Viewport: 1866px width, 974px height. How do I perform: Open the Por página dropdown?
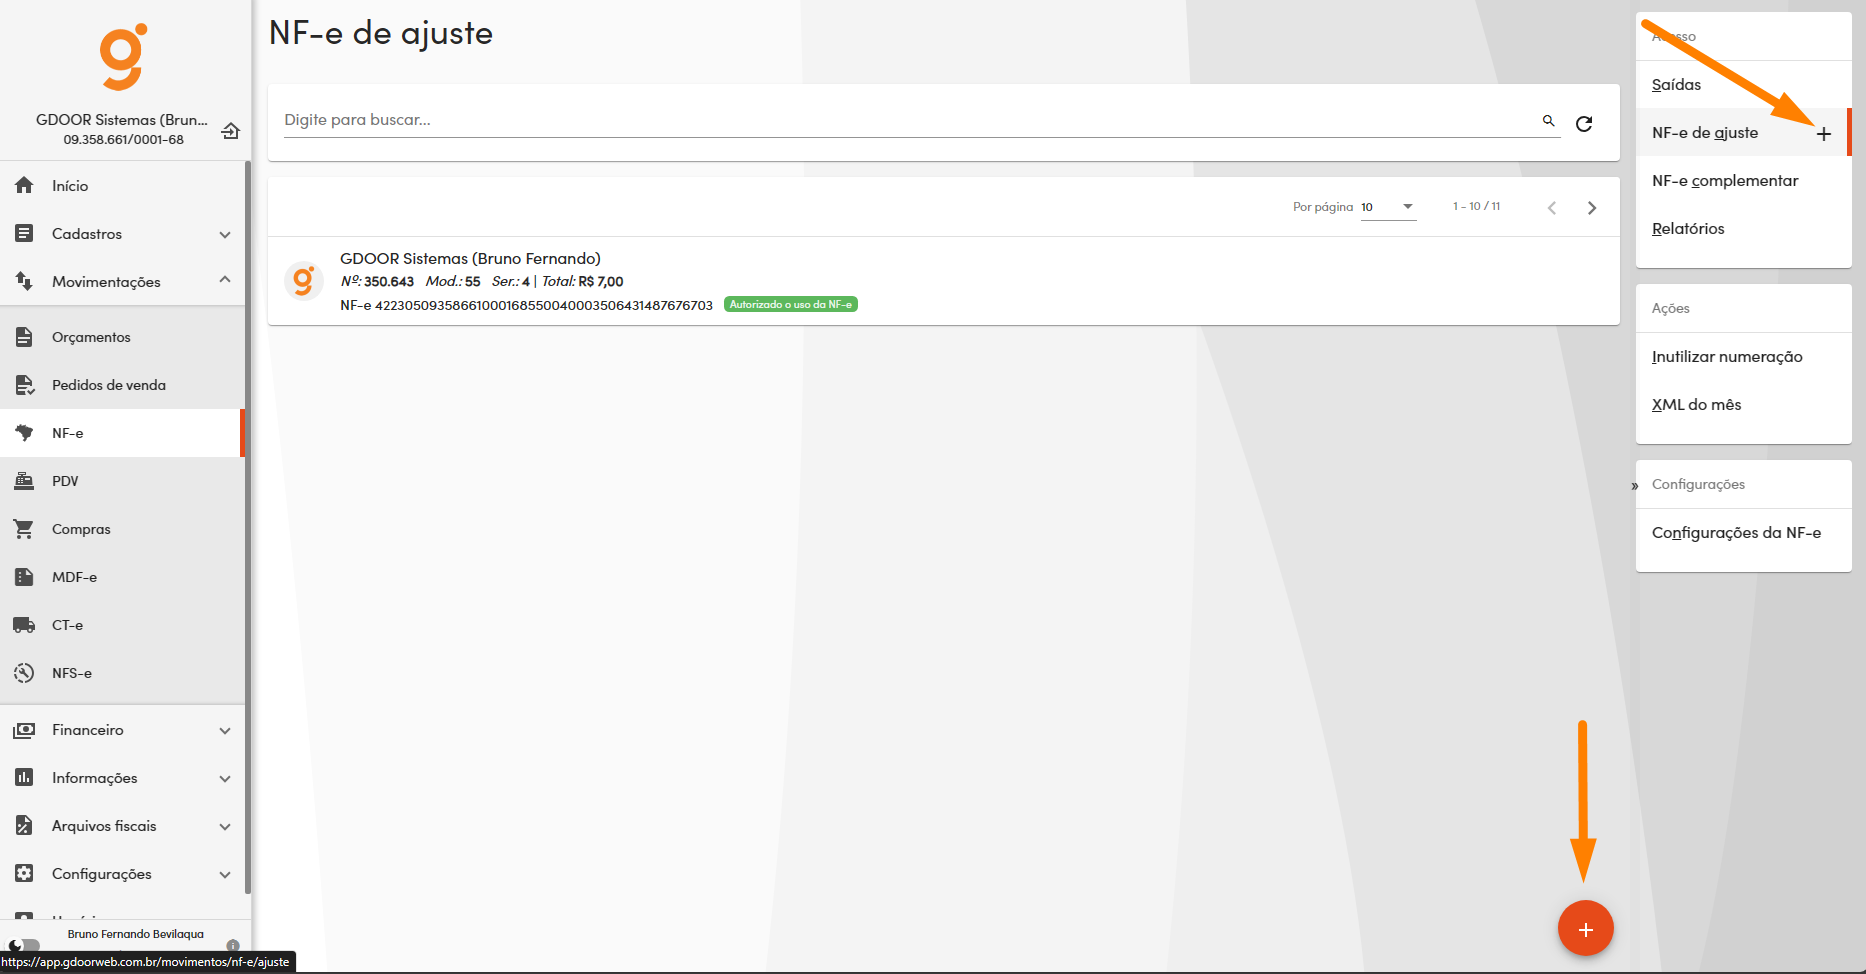coord(1388,207)
